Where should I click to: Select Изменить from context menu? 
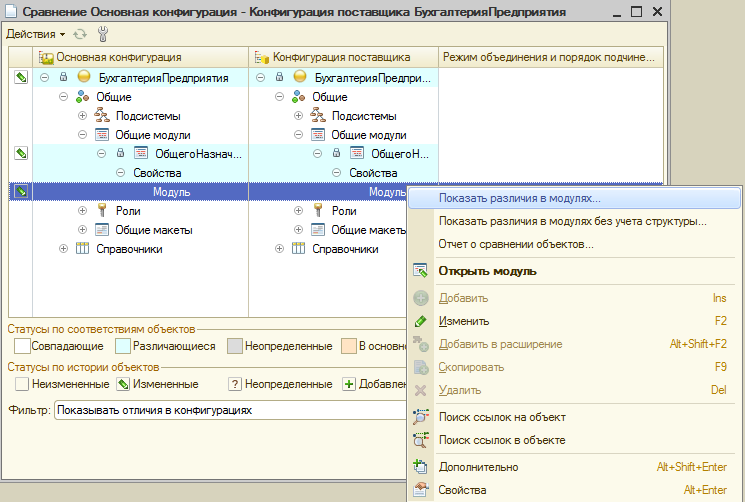(x=574, y=321)
